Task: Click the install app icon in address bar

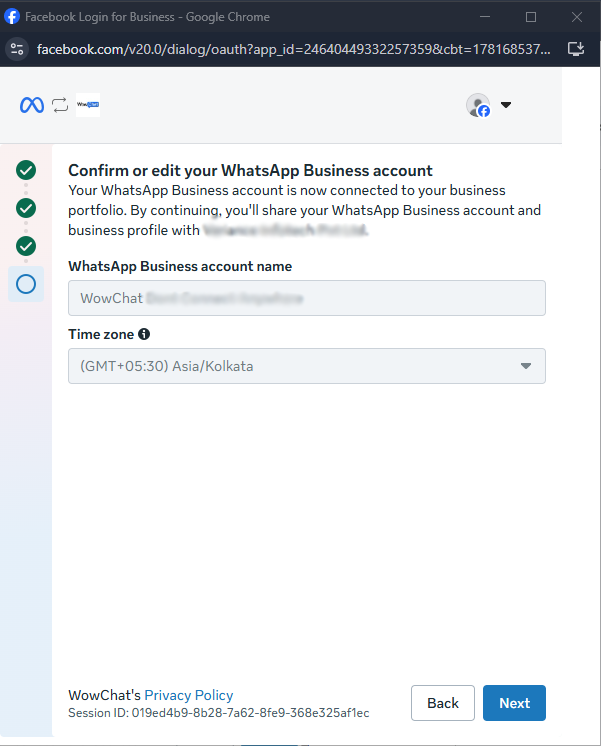Action: click(x=576, y=49)
